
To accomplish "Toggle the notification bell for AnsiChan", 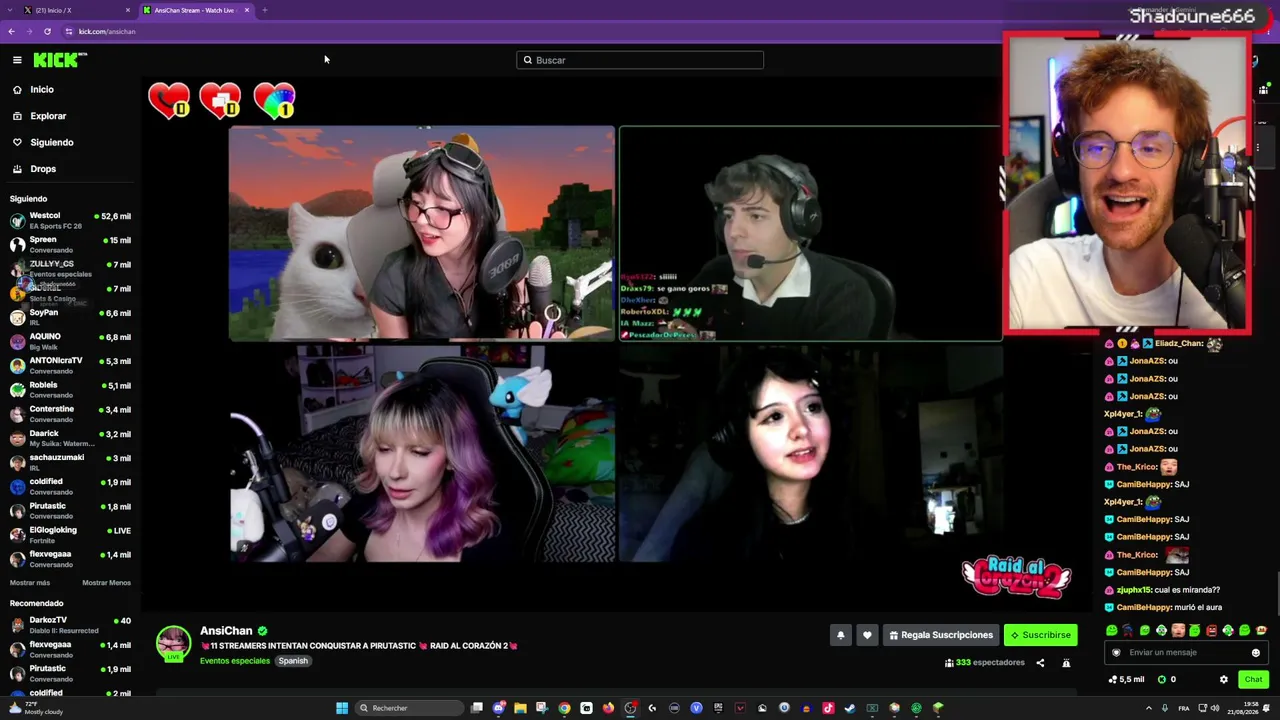I will point(841,635).
